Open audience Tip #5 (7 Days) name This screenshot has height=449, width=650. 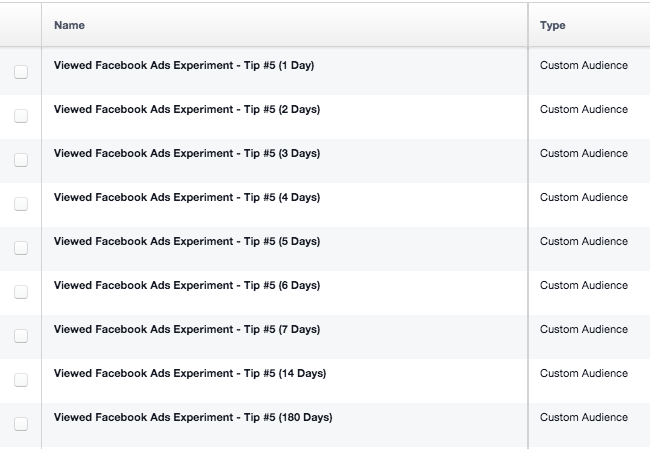pyautogui.click(x=187, y=329)
